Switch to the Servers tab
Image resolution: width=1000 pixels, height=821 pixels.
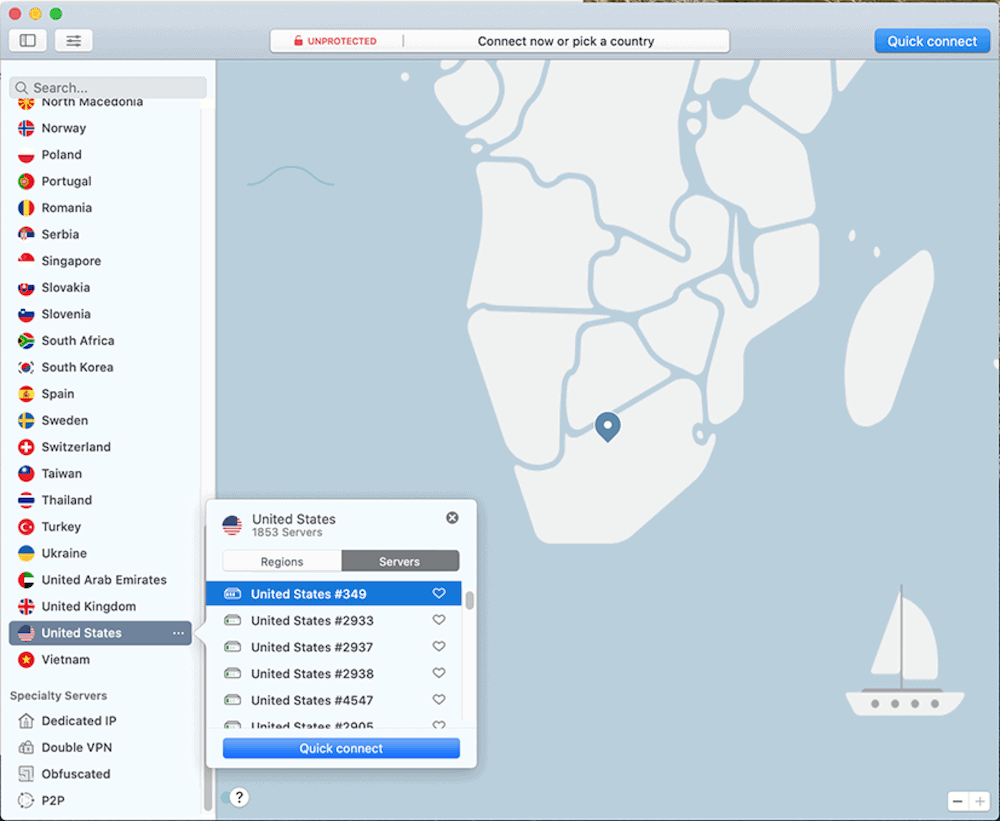pyautogui.click(x=399, y=561)
